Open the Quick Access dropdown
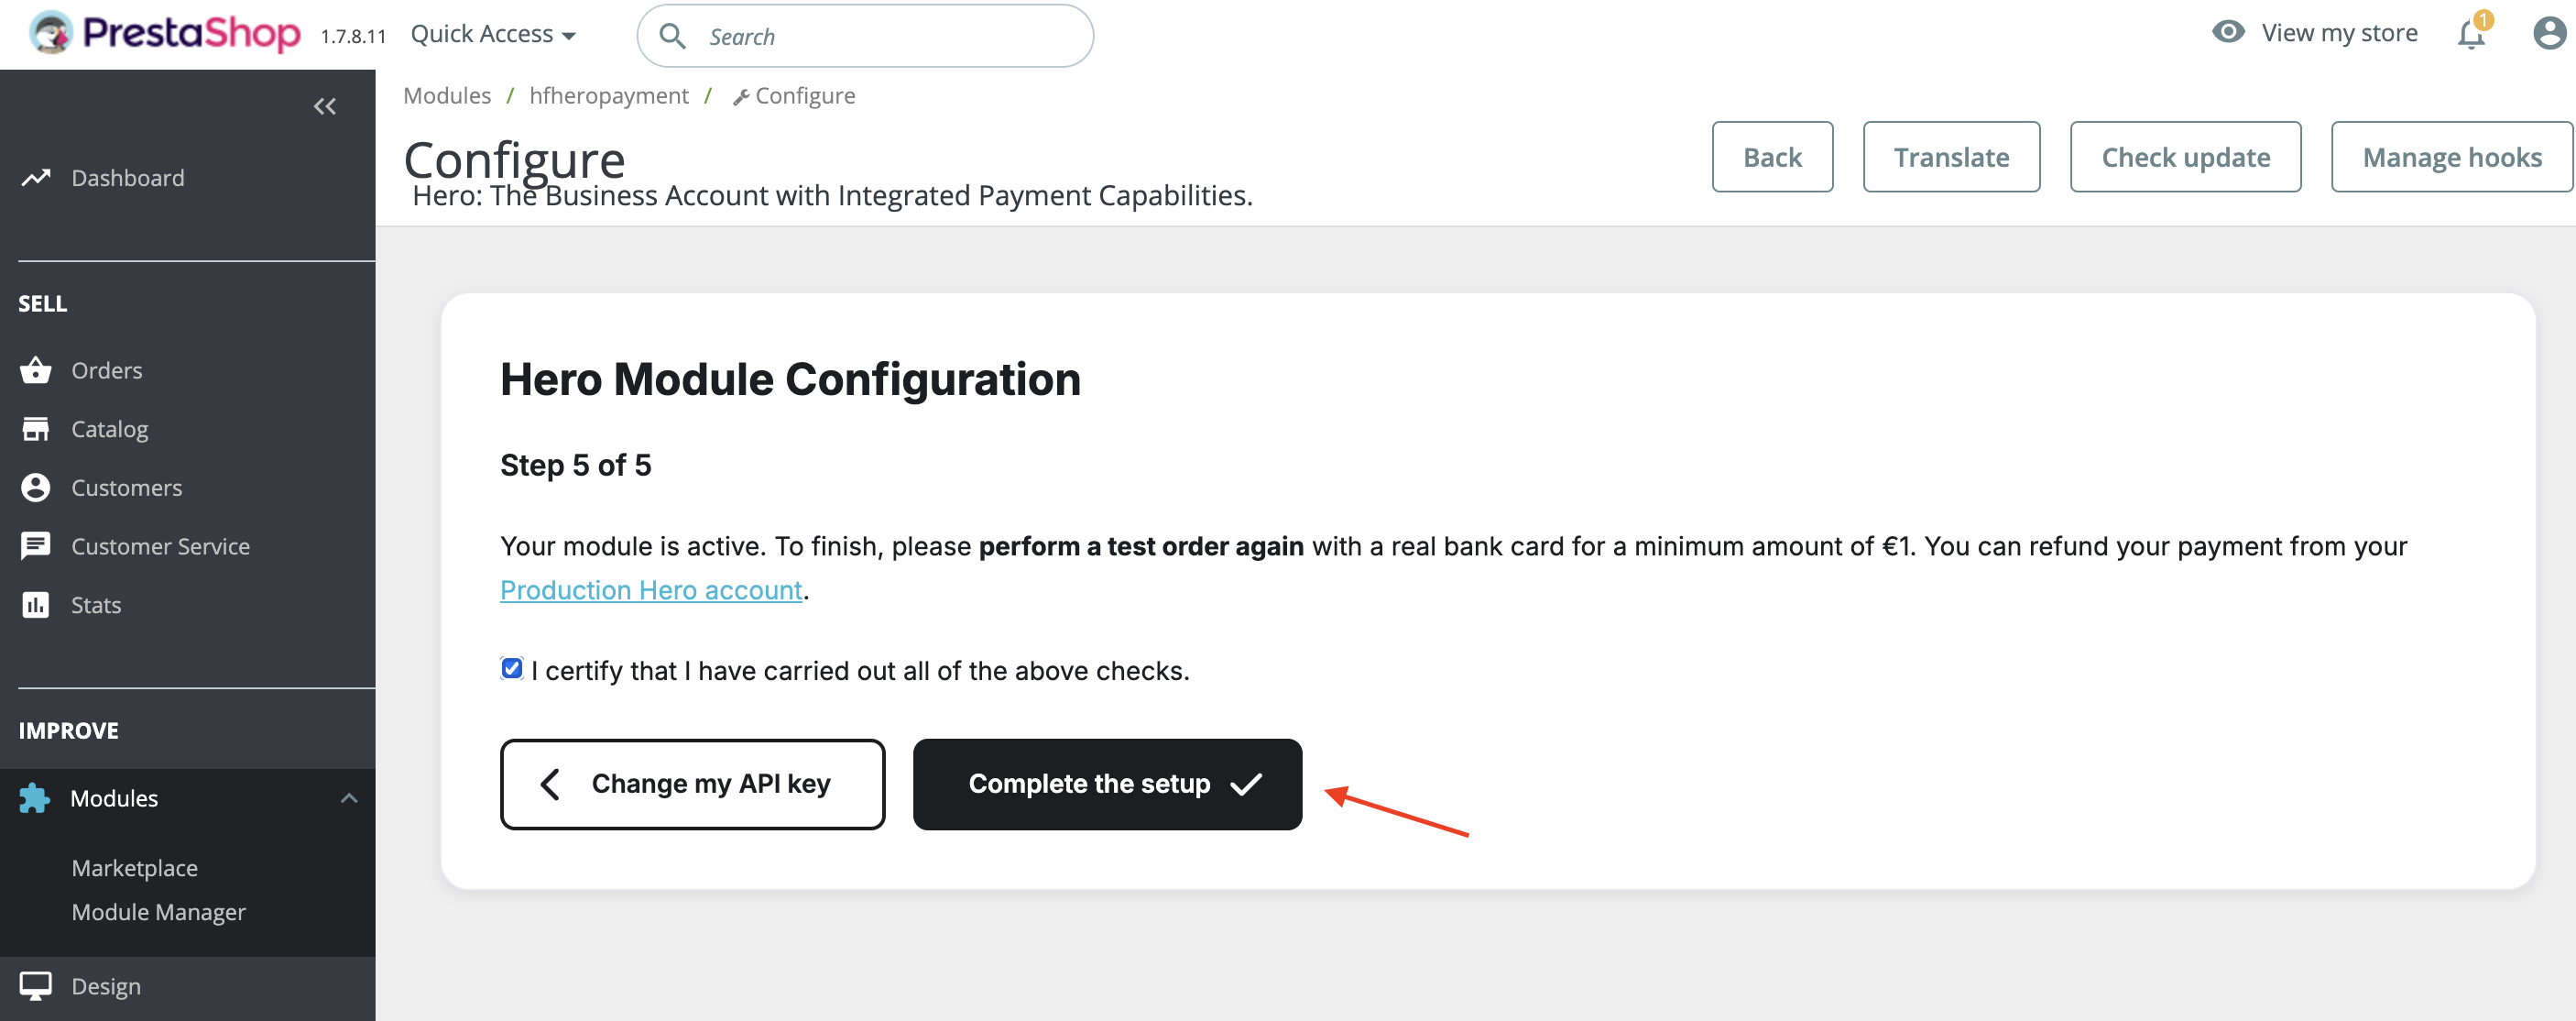 tap(493, 34)
